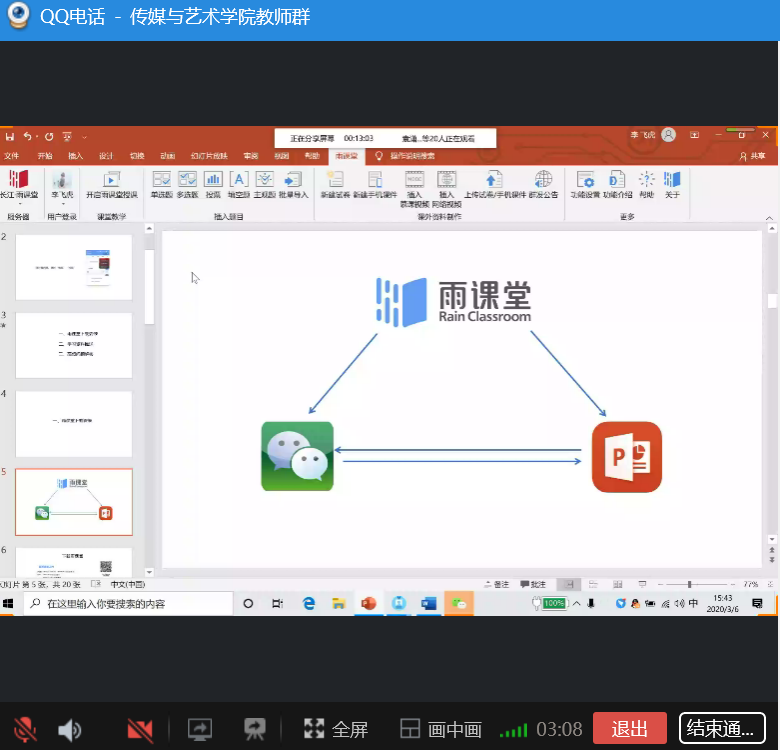Select slide 2 thumbnail
Image resolution: width=780 pixels, height=750 pixels.
(x=74, y=267)
